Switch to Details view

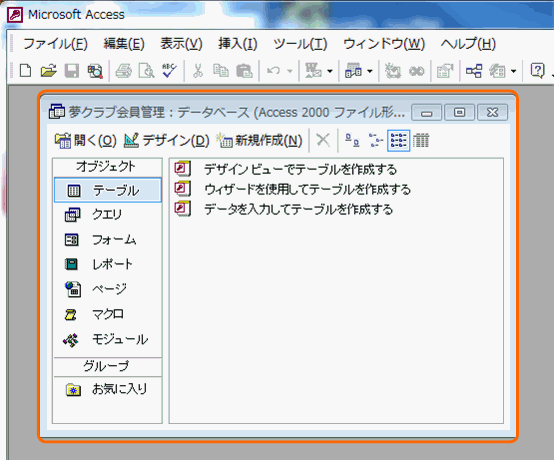click(421, 140)
